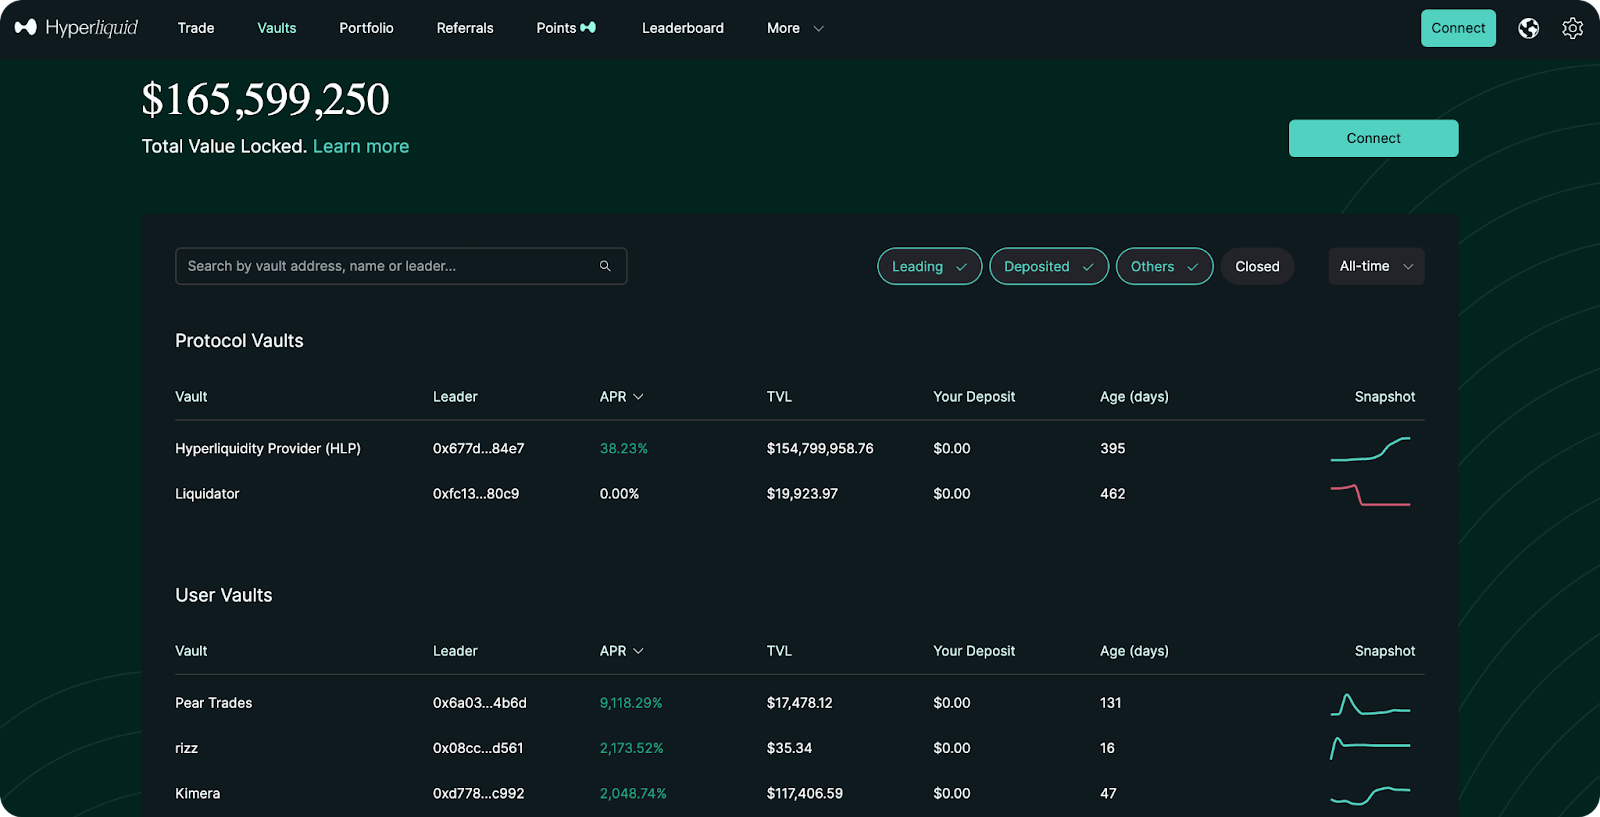The width and height of the screenshot is (1600, 817).
Task: Sort Protocol Vaults by APR
Action: (x=621, y=397)
